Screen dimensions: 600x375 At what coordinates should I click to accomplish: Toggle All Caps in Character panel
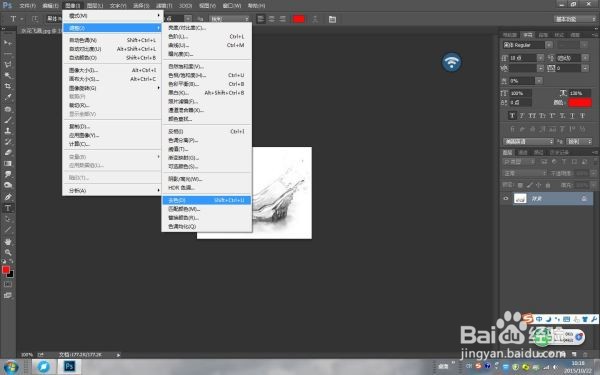[532, 116]
